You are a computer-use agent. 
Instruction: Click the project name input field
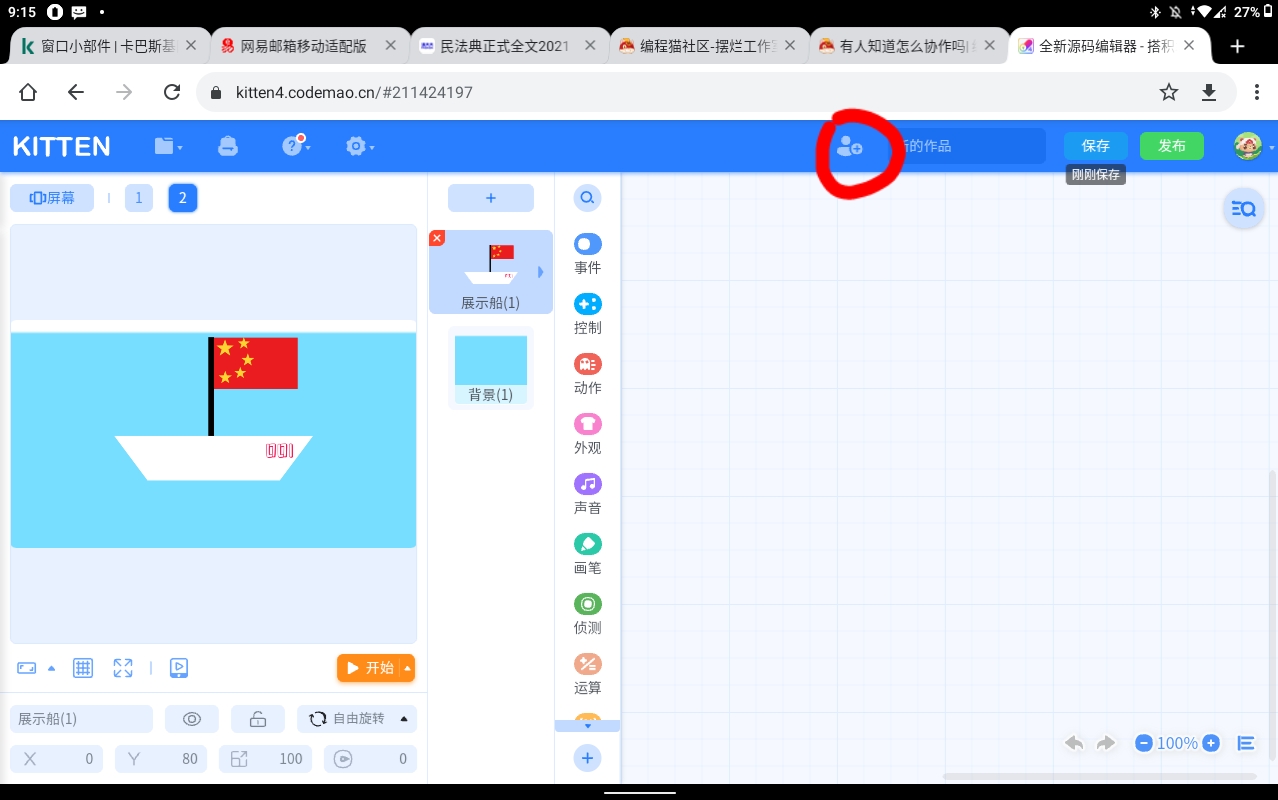[969, 146]
